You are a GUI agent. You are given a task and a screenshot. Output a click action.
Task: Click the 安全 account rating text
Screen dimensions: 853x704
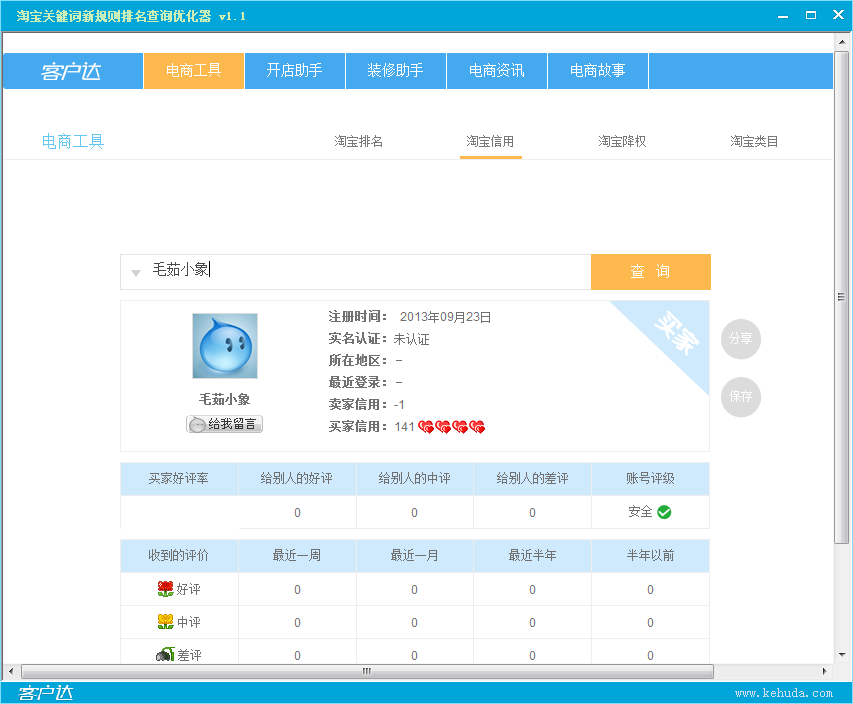[640, 512]
